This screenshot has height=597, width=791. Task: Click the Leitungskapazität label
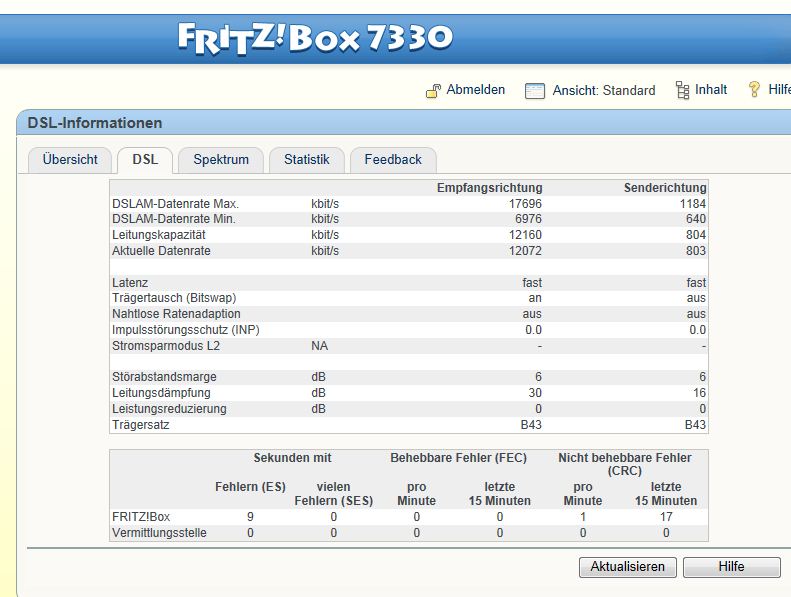[x=159, y=235]
